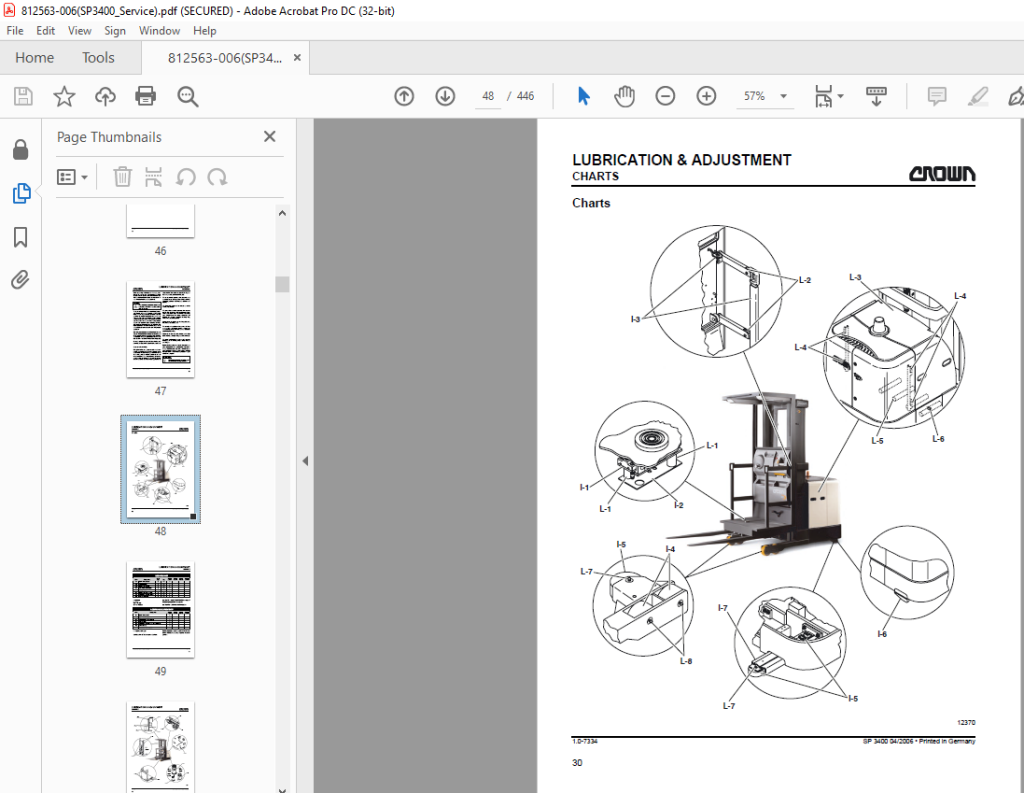The height and width of the screenshot is (793, 1024).
Task: Go to the previous page arrow
Action: 404,97
